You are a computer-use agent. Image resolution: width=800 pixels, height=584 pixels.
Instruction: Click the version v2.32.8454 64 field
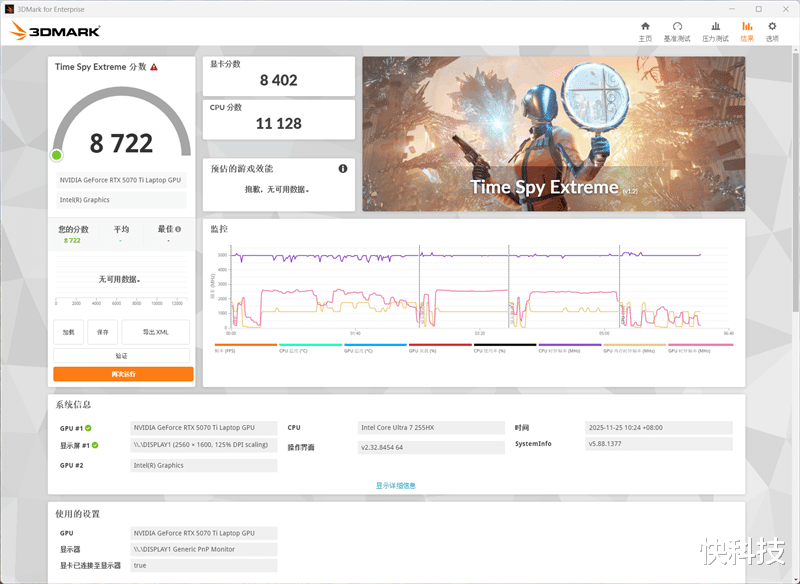pyautogui.click(x=431, y=447)
